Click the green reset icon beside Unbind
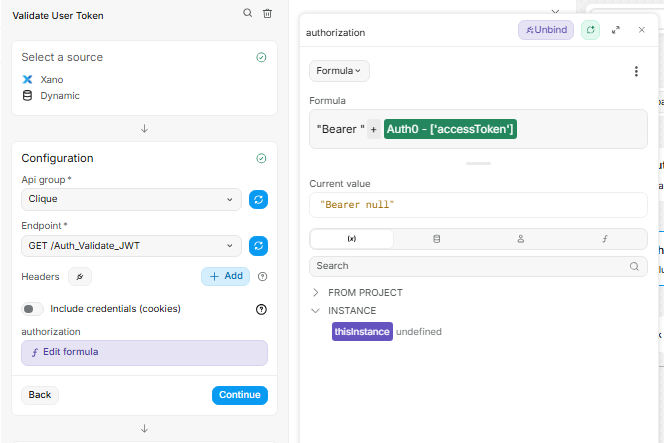This screenshot has height=443, width=664. 590,31
